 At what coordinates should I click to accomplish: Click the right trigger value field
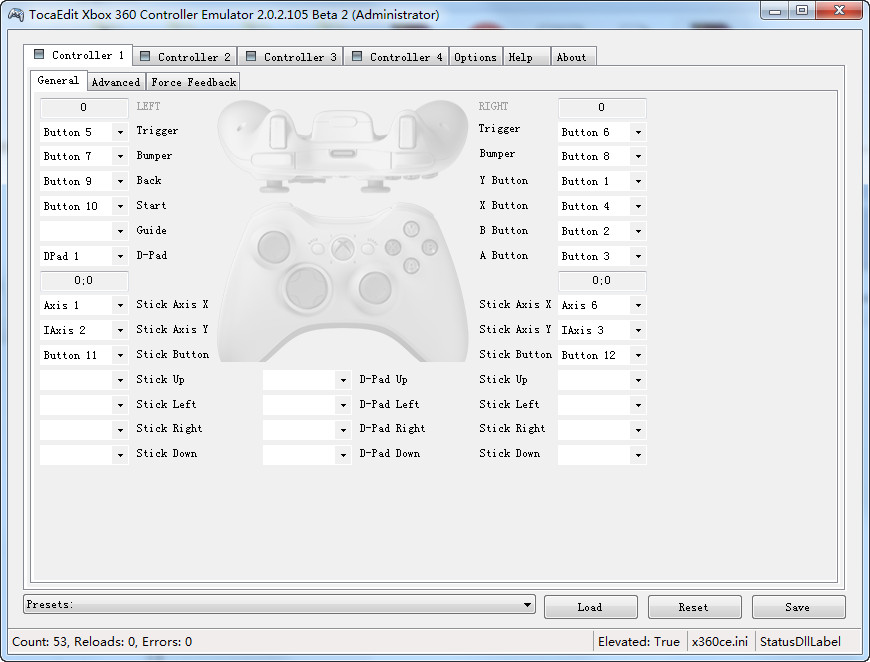point(602,107)
